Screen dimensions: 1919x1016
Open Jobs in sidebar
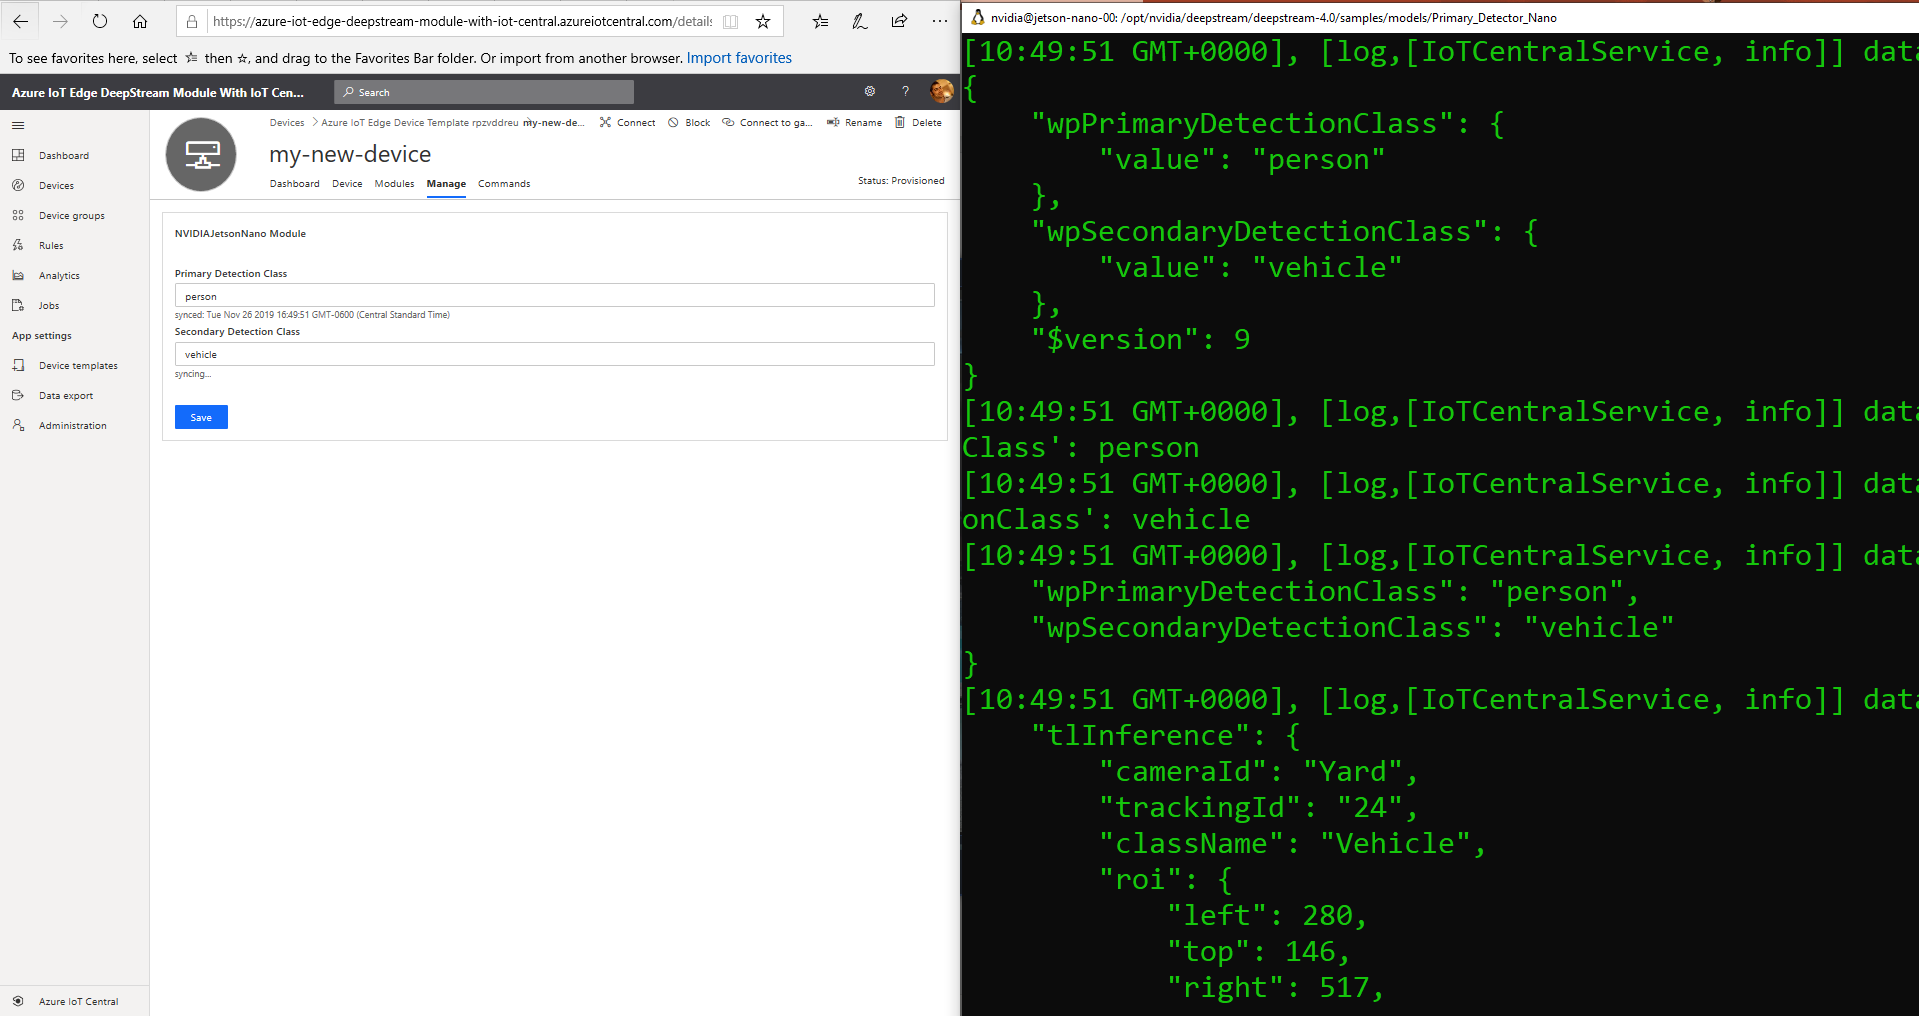tap(49, 306)
